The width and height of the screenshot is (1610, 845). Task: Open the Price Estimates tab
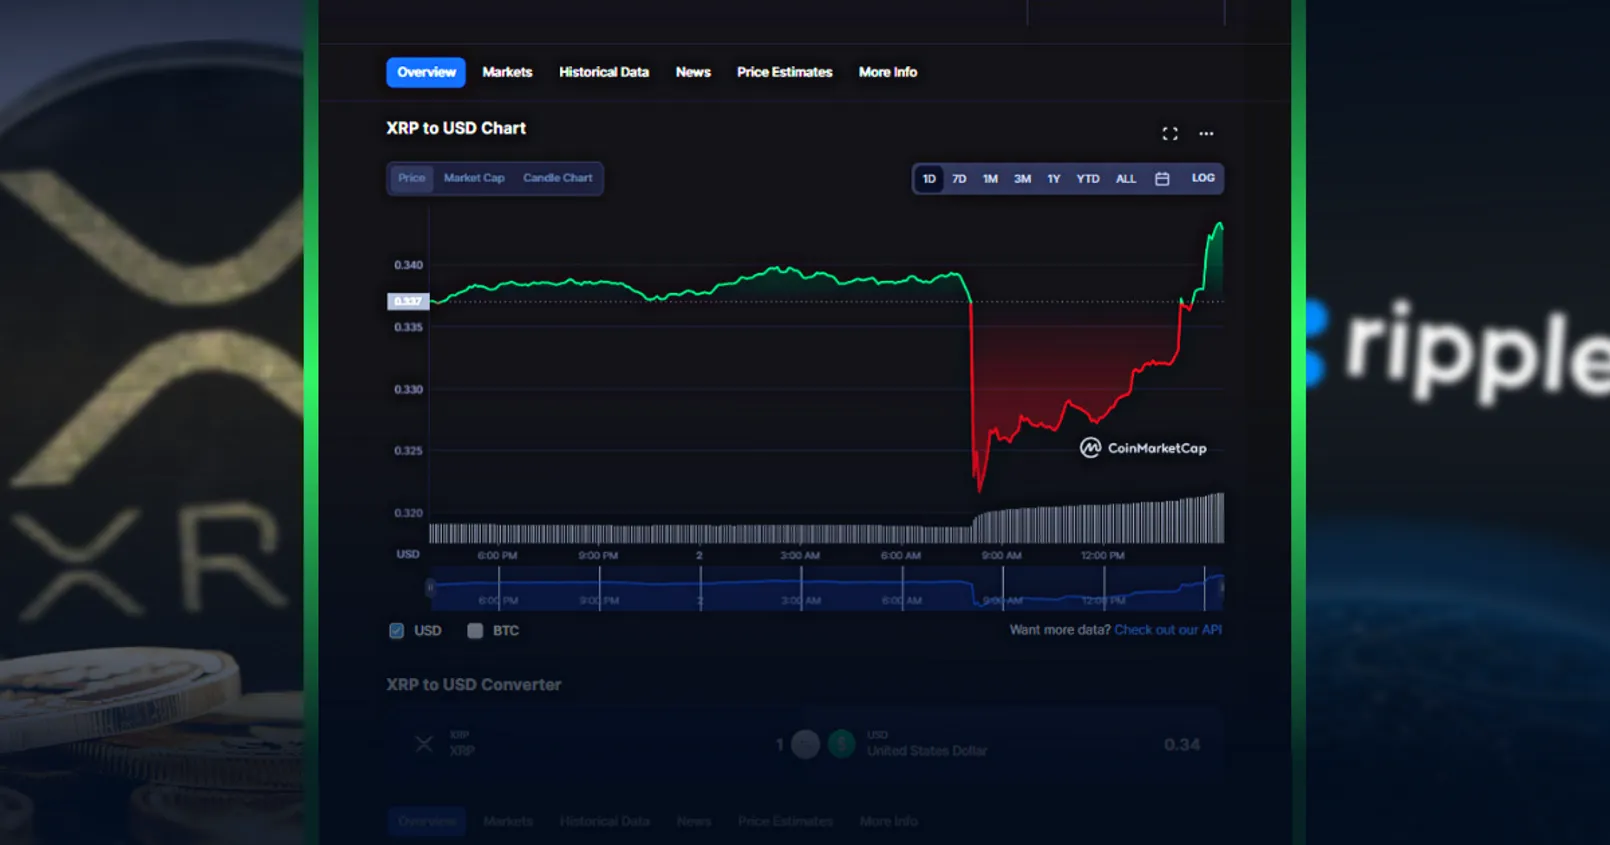point(785,72)
